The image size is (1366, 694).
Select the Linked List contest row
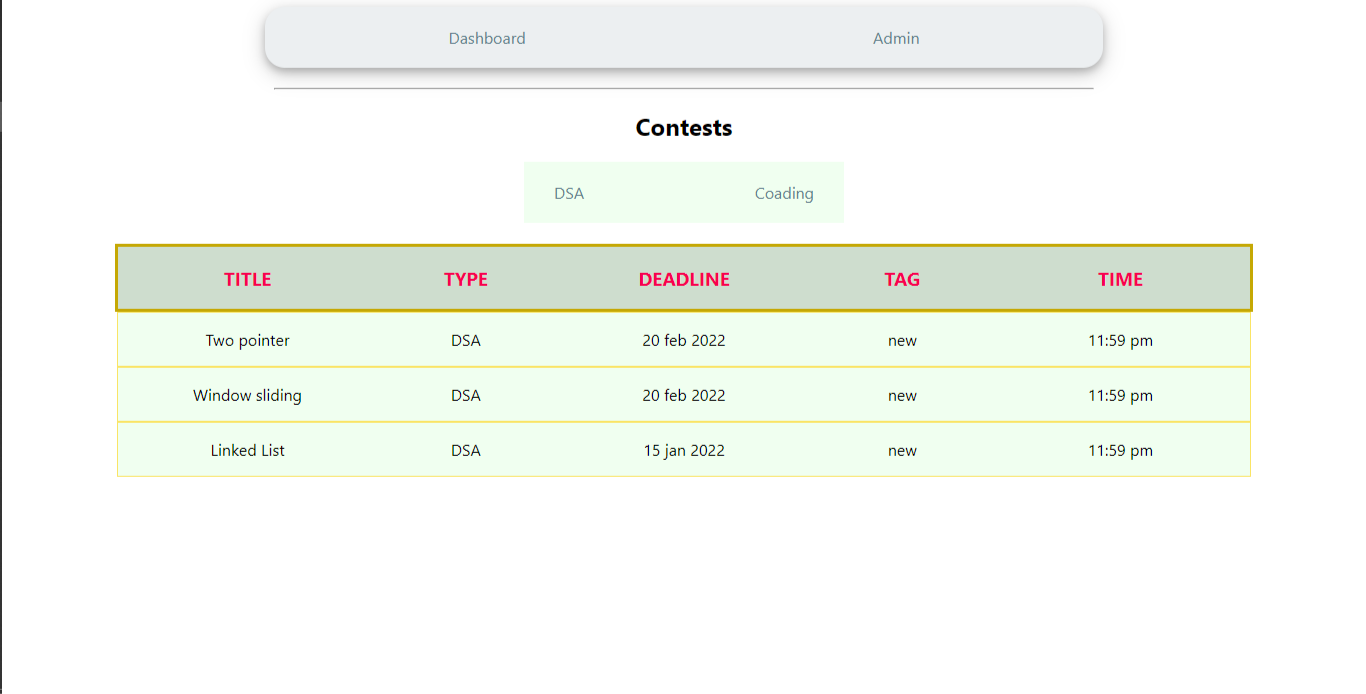pos(247,450)
